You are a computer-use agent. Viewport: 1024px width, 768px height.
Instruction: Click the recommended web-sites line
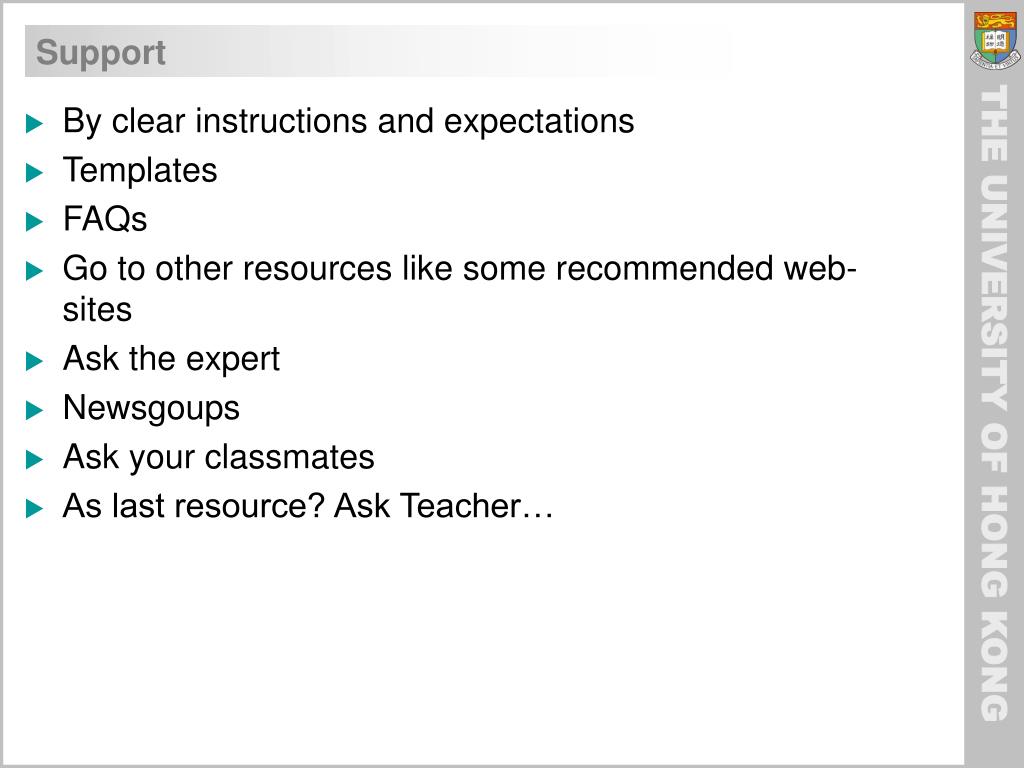point(460,289)
